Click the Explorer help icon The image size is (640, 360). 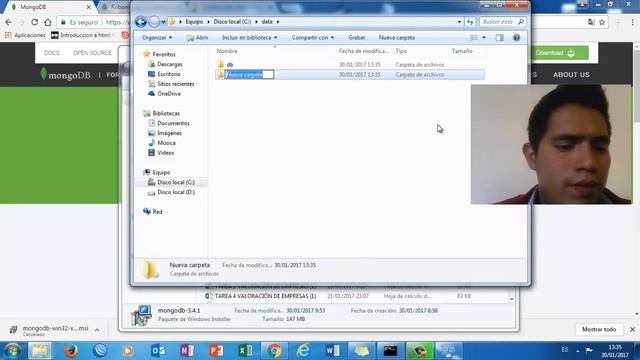pos(516,38)
